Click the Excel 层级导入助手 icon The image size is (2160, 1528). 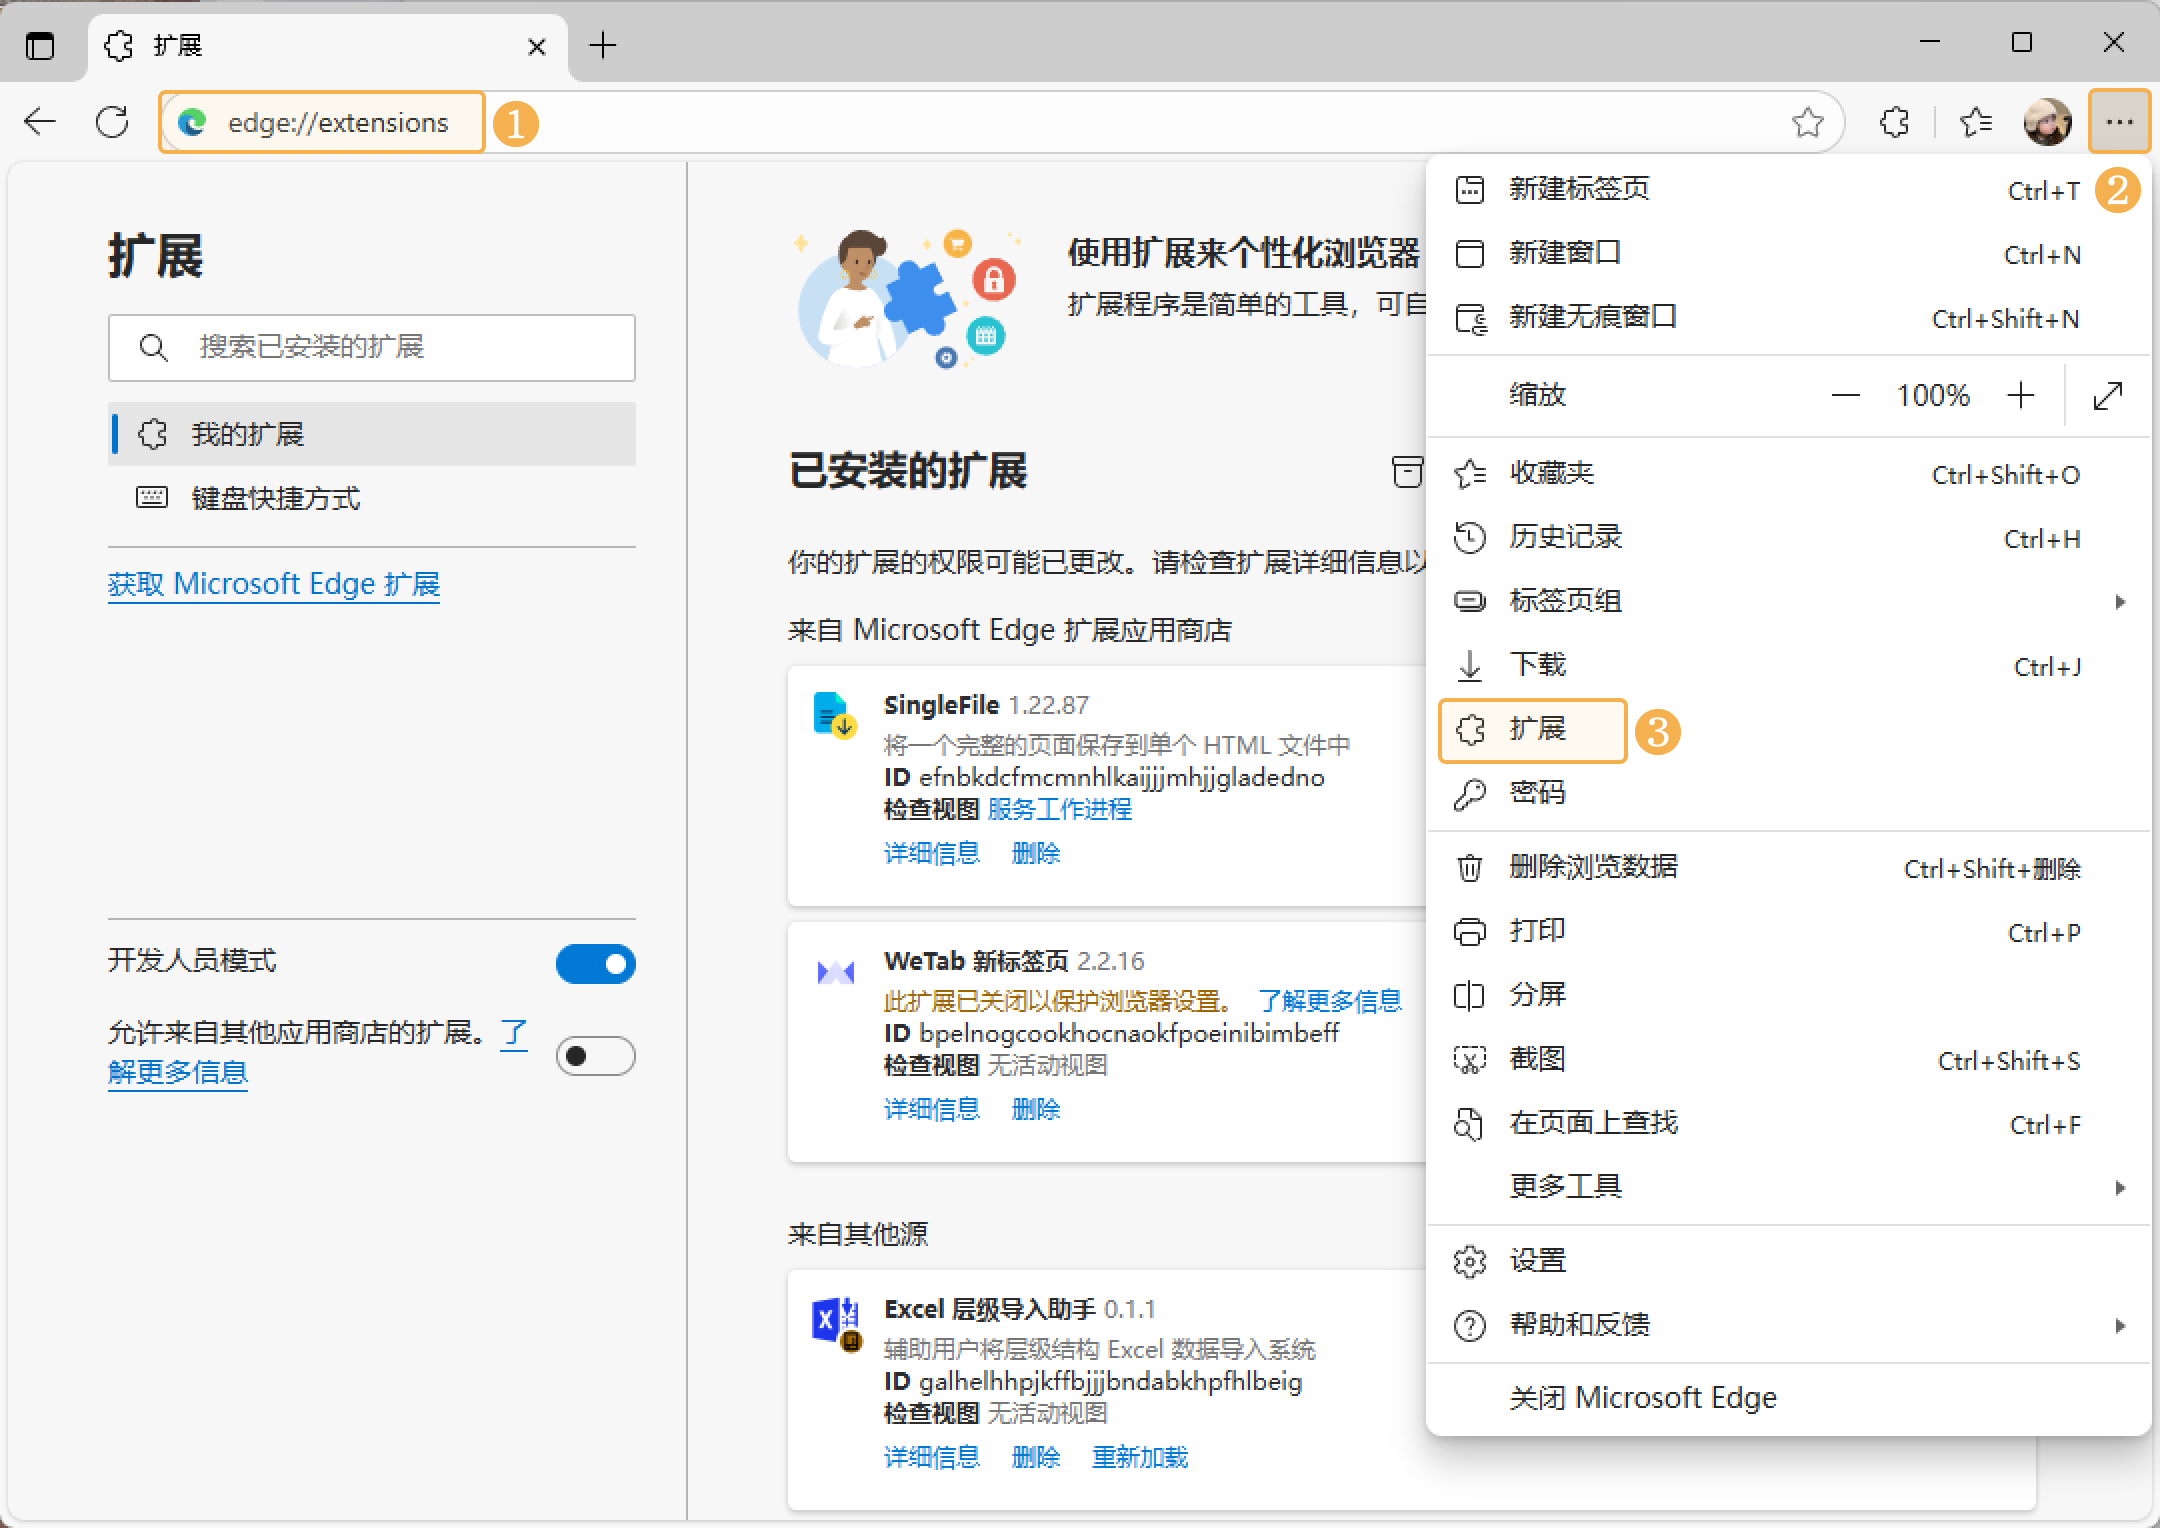[x=836, y=1324]
